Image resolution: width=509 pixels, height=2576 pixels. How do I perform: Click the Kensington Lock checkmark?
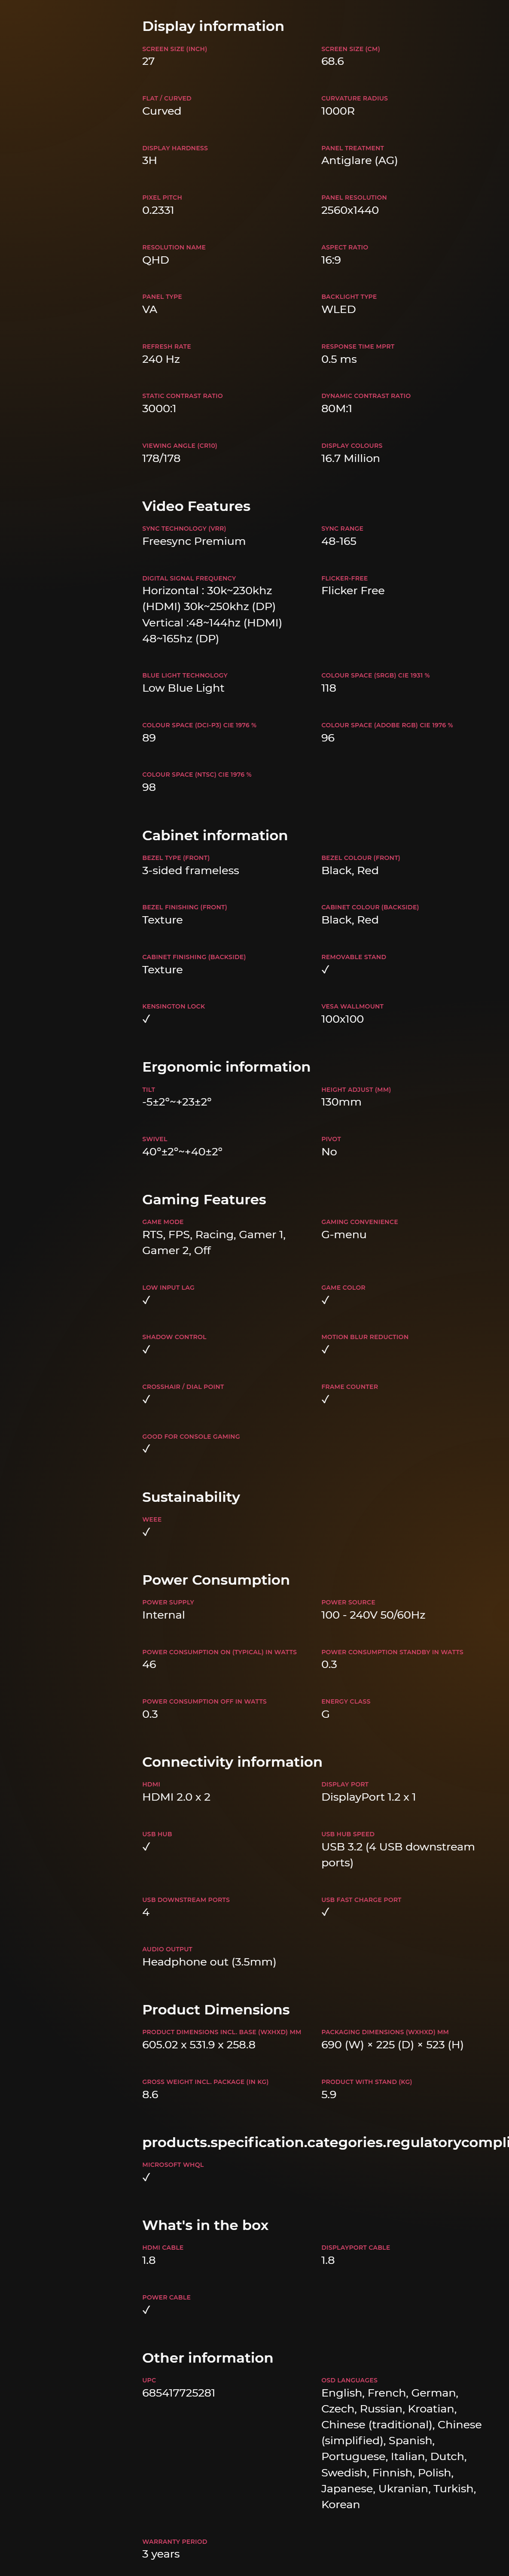click(x=146, y=1019)
